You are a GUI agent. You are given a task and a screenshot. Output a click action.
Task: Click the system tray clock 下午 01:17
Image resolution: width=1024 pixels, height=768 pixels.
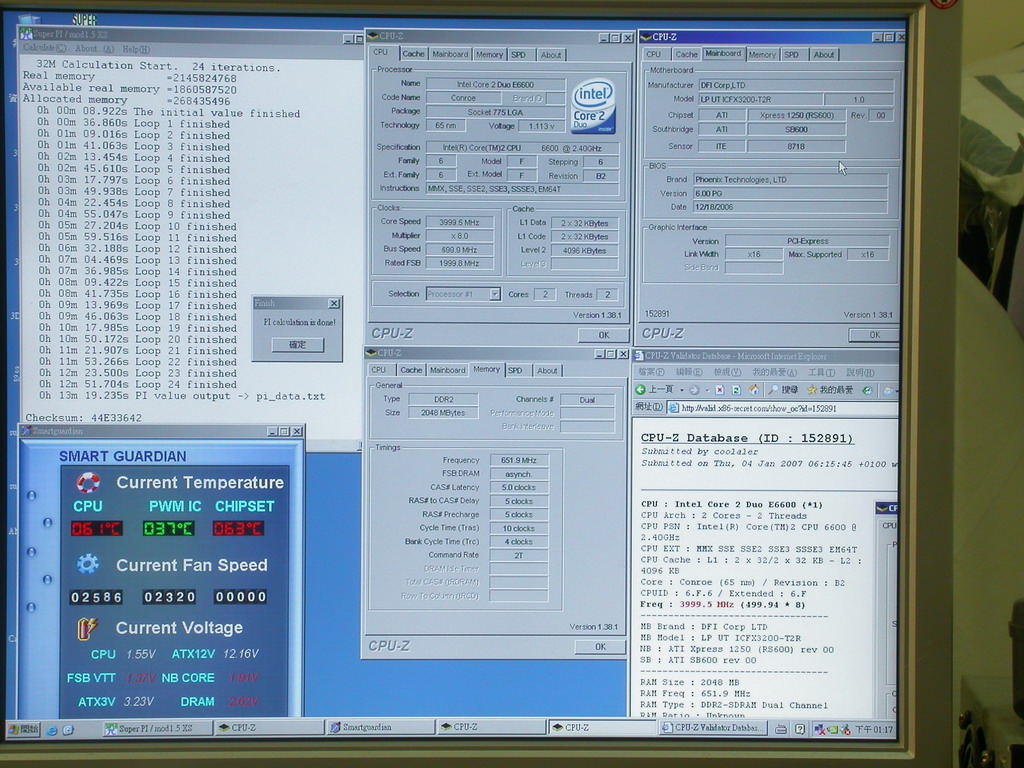coord(874,729)
